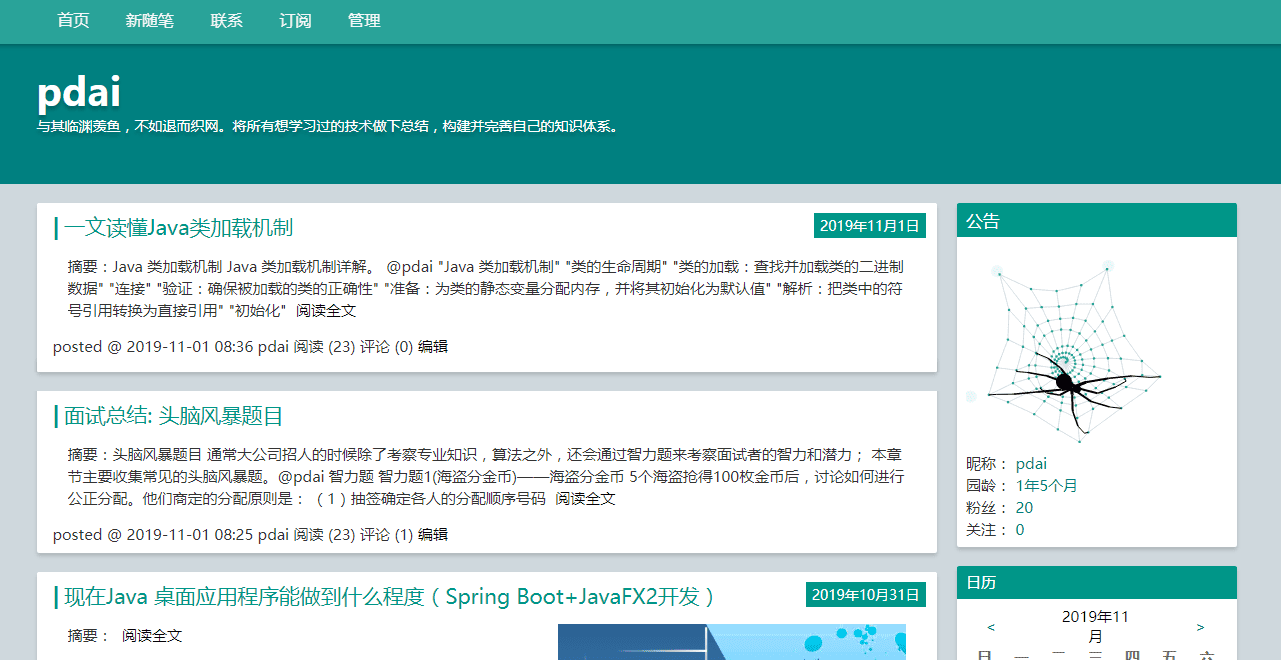Click 新随笔 in the top navigation

150,21
